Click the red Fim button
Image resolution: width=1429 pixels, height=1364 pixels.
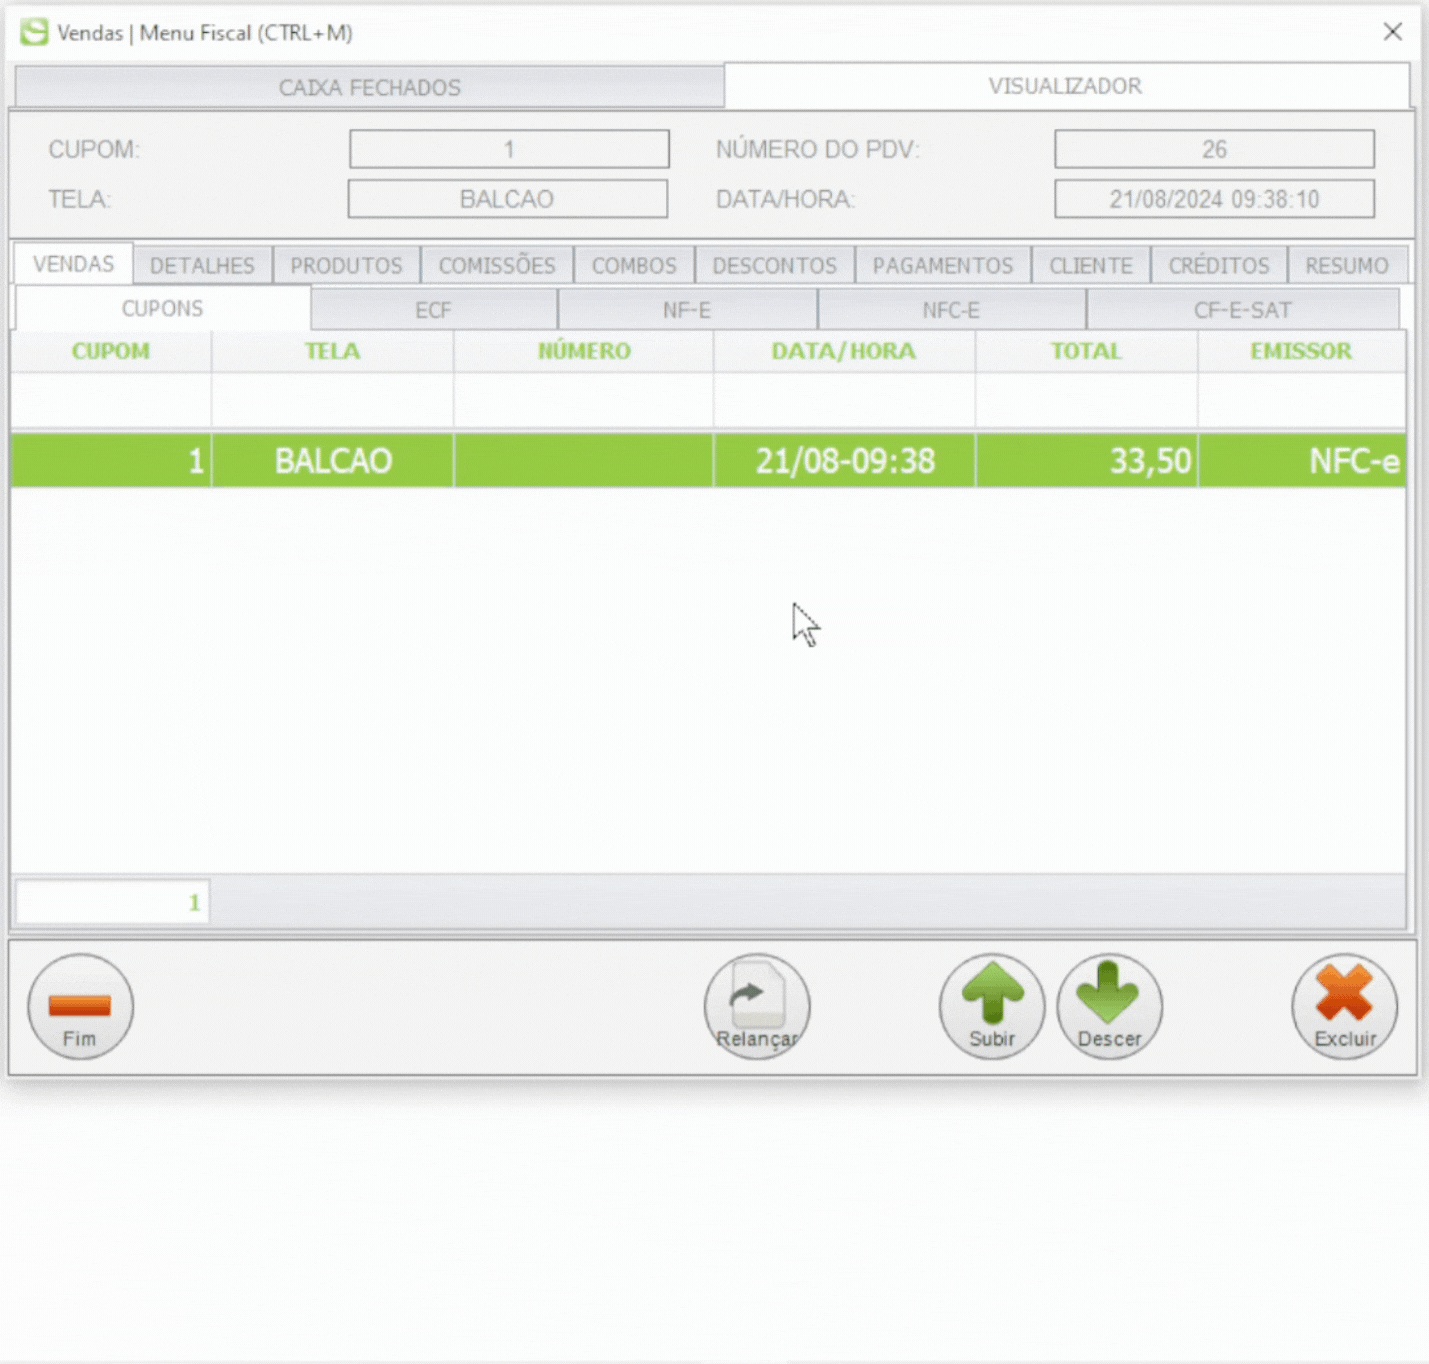coord(80,1006)
